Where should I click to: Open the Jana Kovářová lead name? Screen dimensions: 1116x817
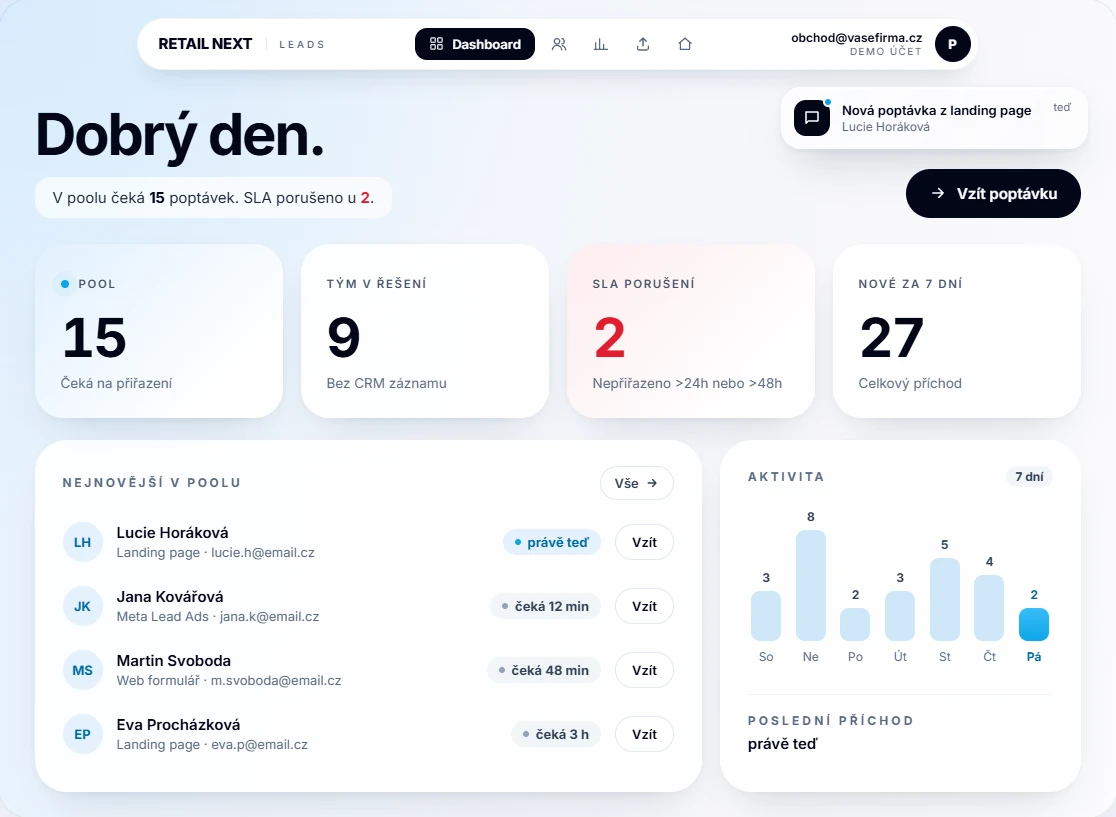(x=170, y=596)
